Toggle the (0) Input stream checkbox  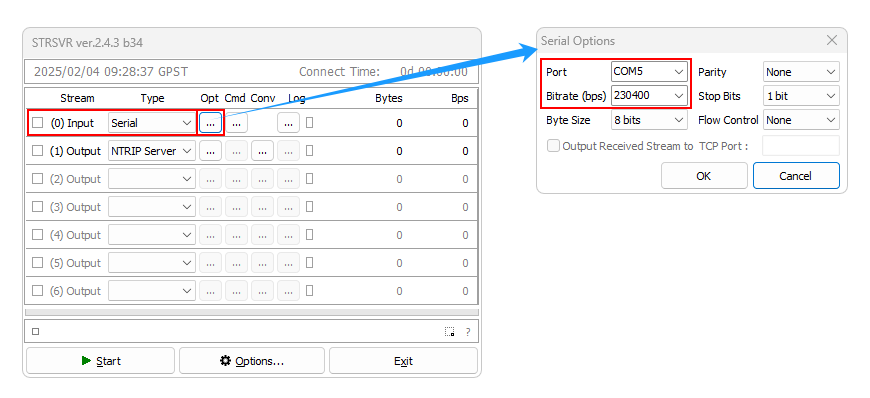37,123
